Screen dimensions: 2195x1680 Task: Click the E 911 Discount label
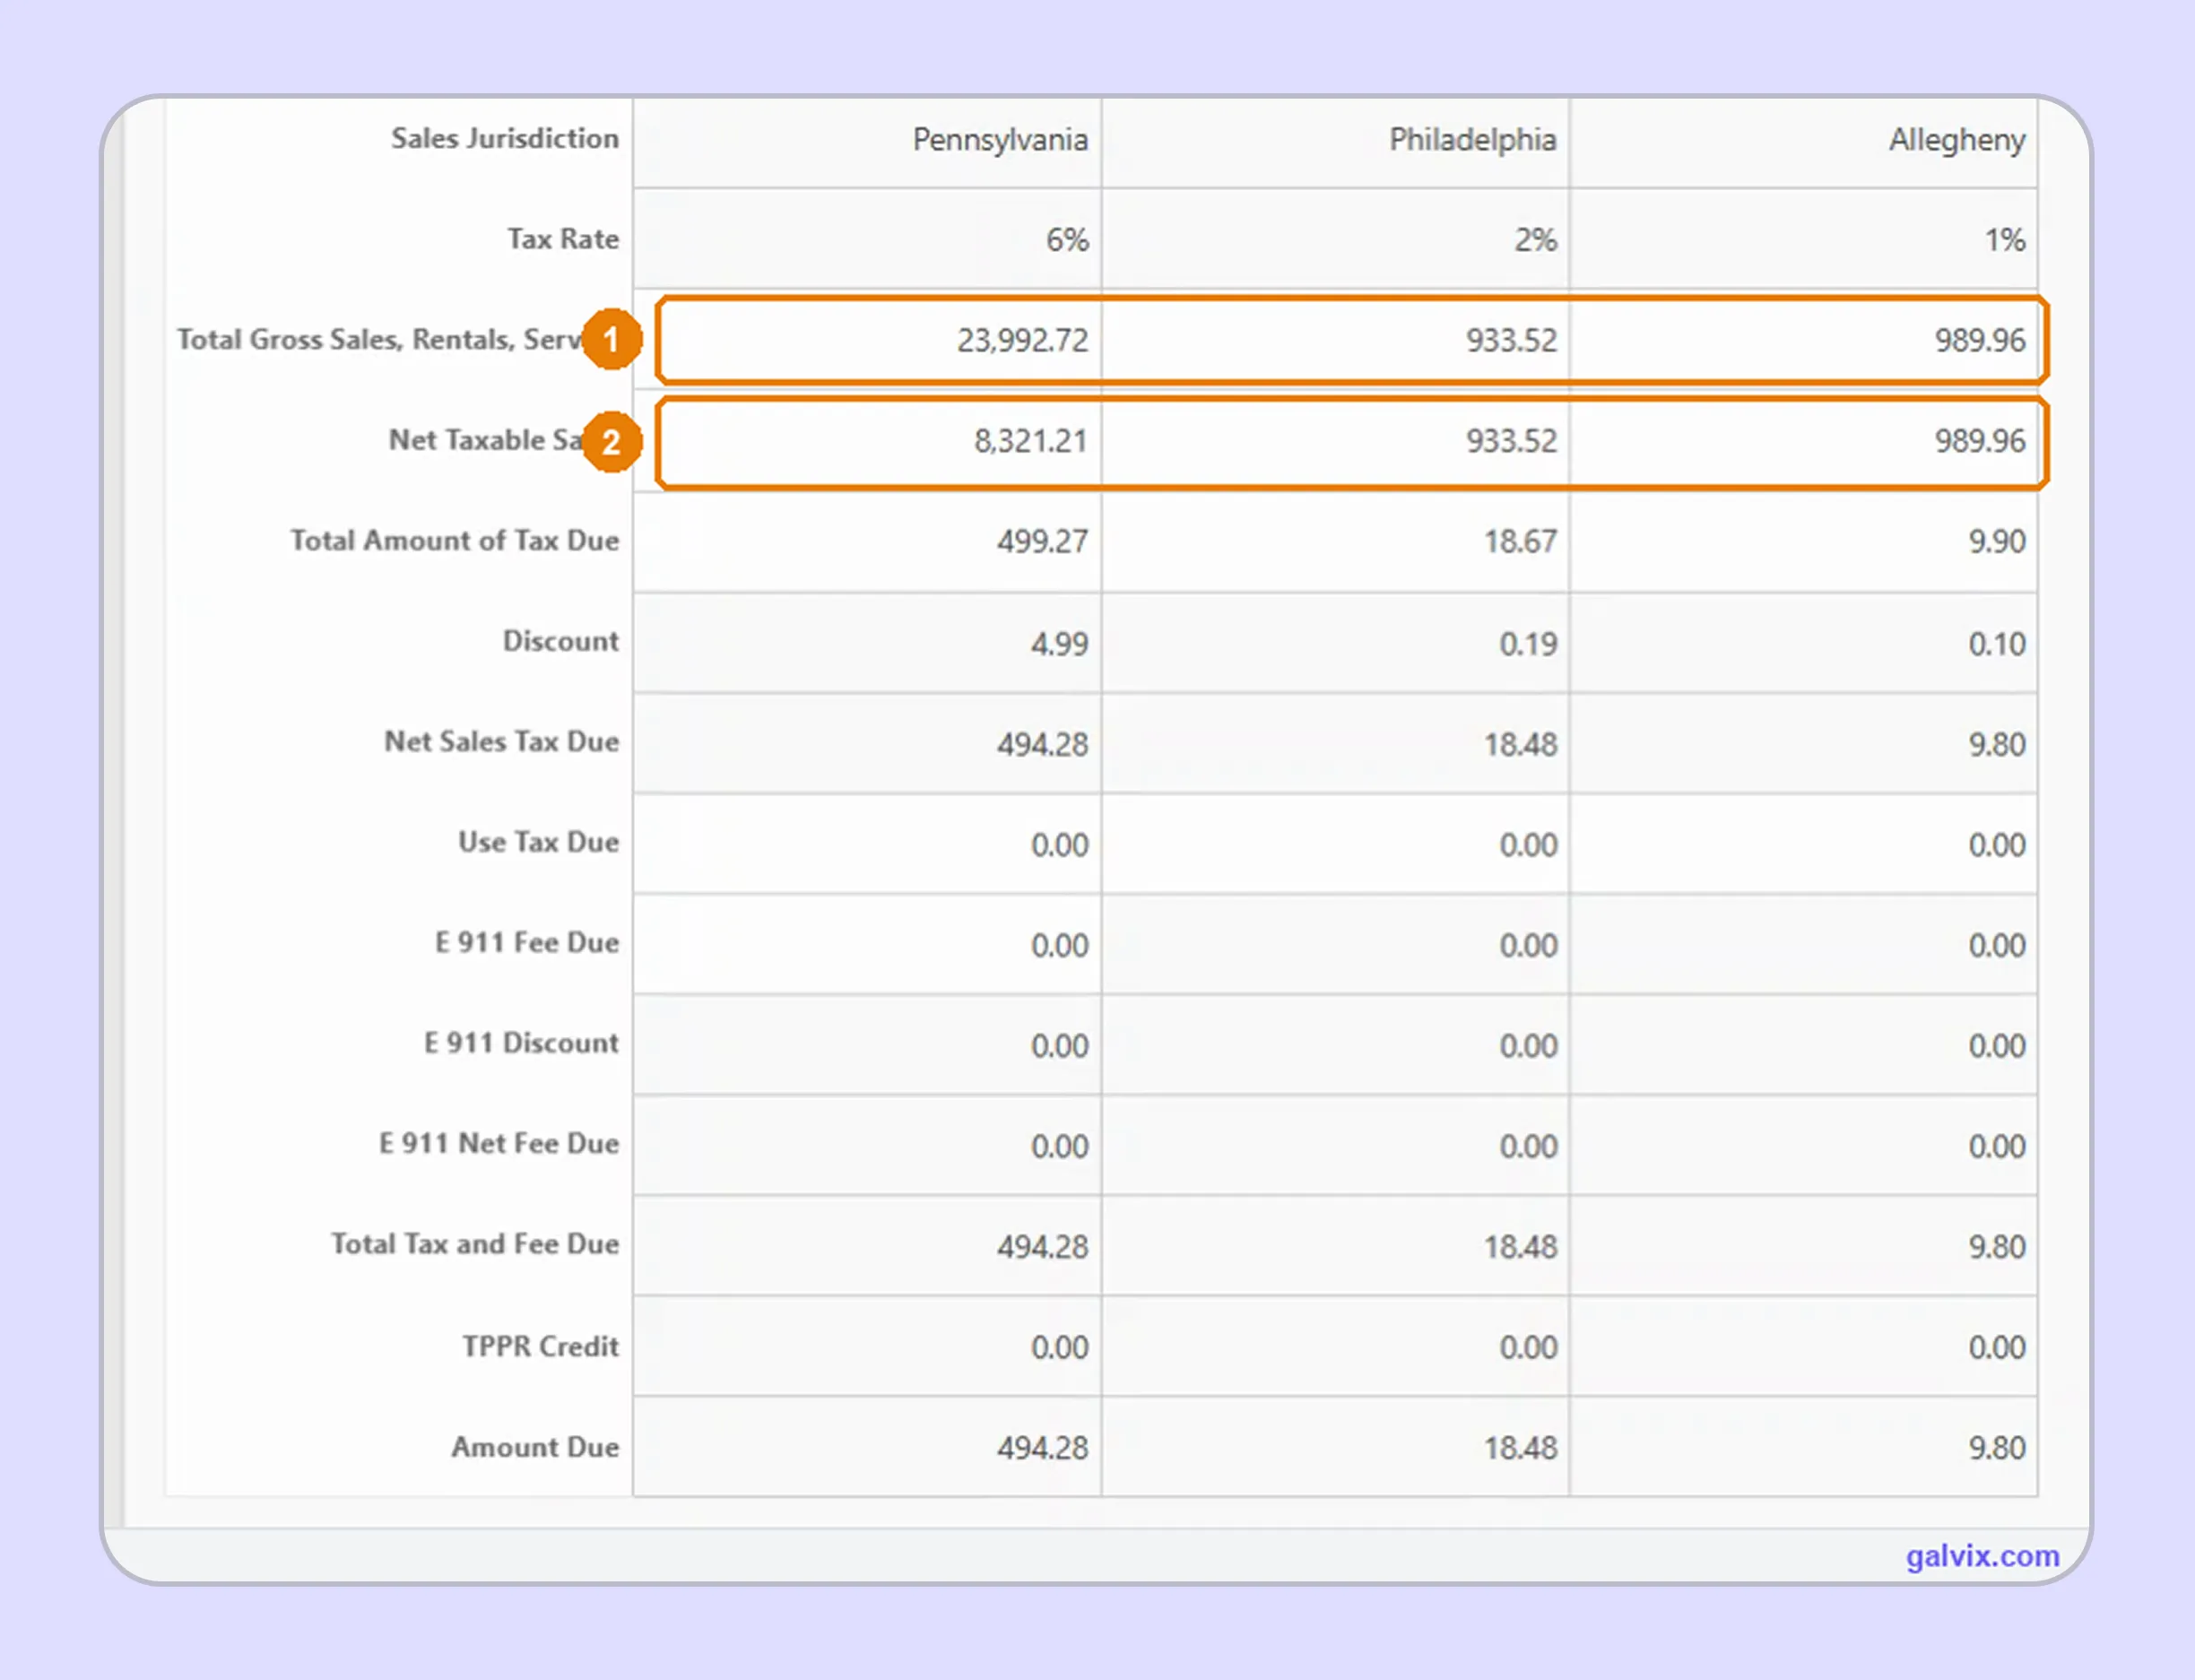pos(522,1043)
